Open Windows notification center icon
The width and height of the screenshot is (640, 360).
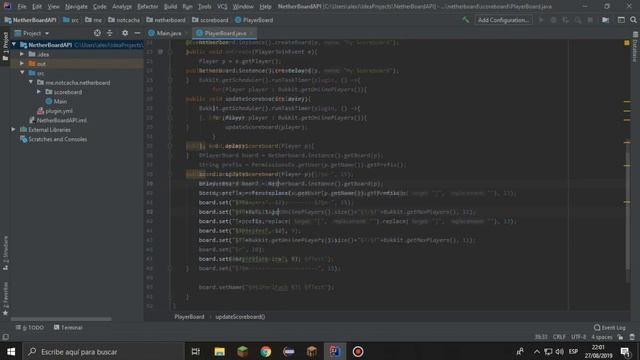(x=625, y=351)
